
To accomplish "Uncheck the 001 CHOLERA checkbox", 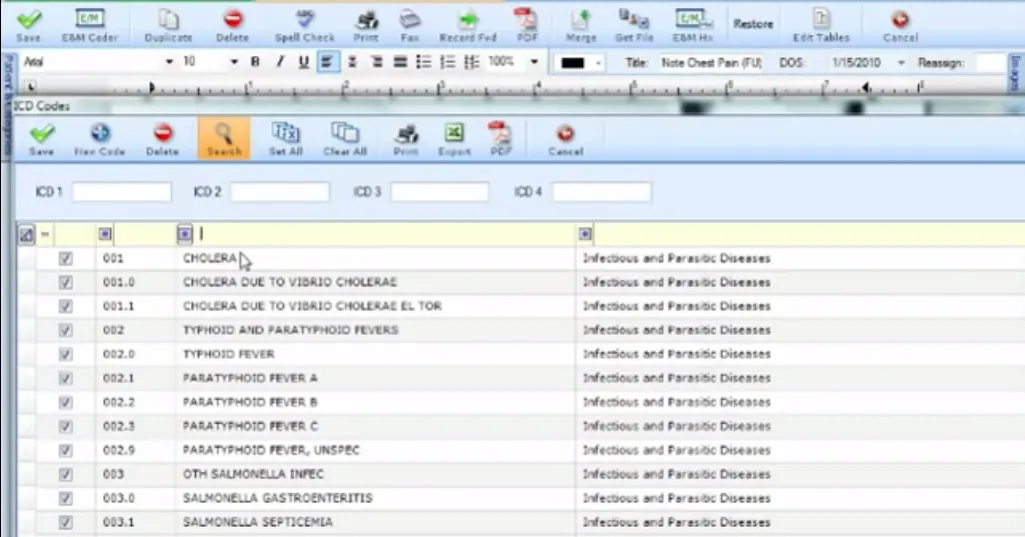I will point(65,258).
